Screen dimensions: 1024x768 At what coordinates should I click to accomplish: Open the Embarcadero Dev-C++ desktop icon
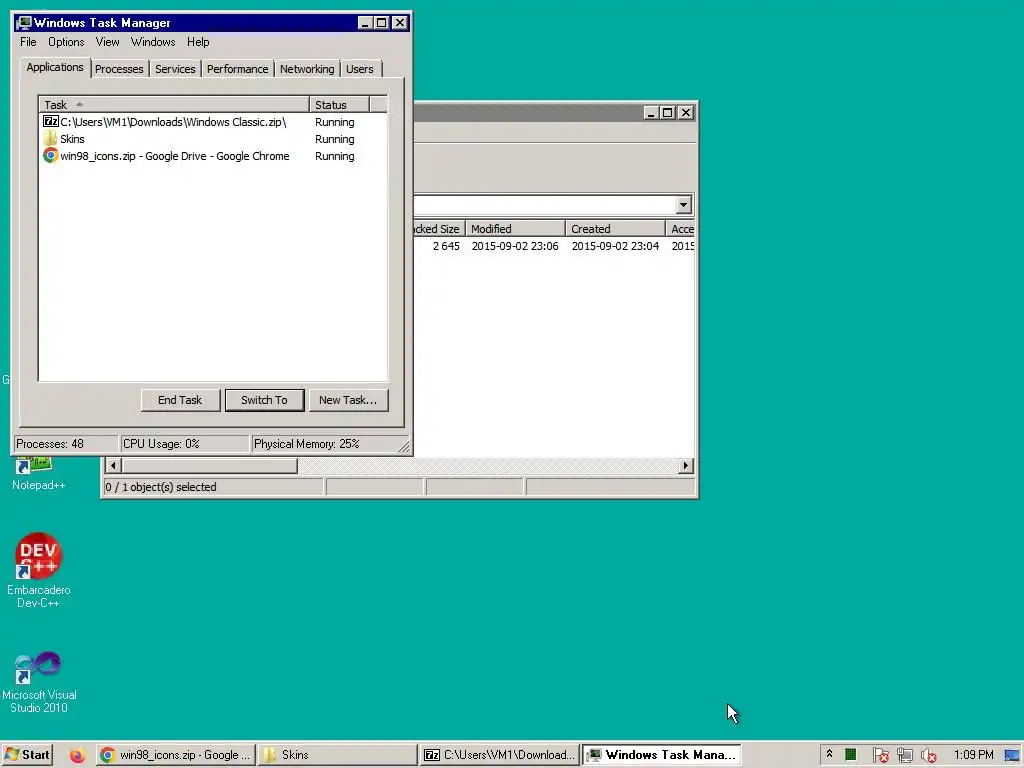(x=39, y=569)
